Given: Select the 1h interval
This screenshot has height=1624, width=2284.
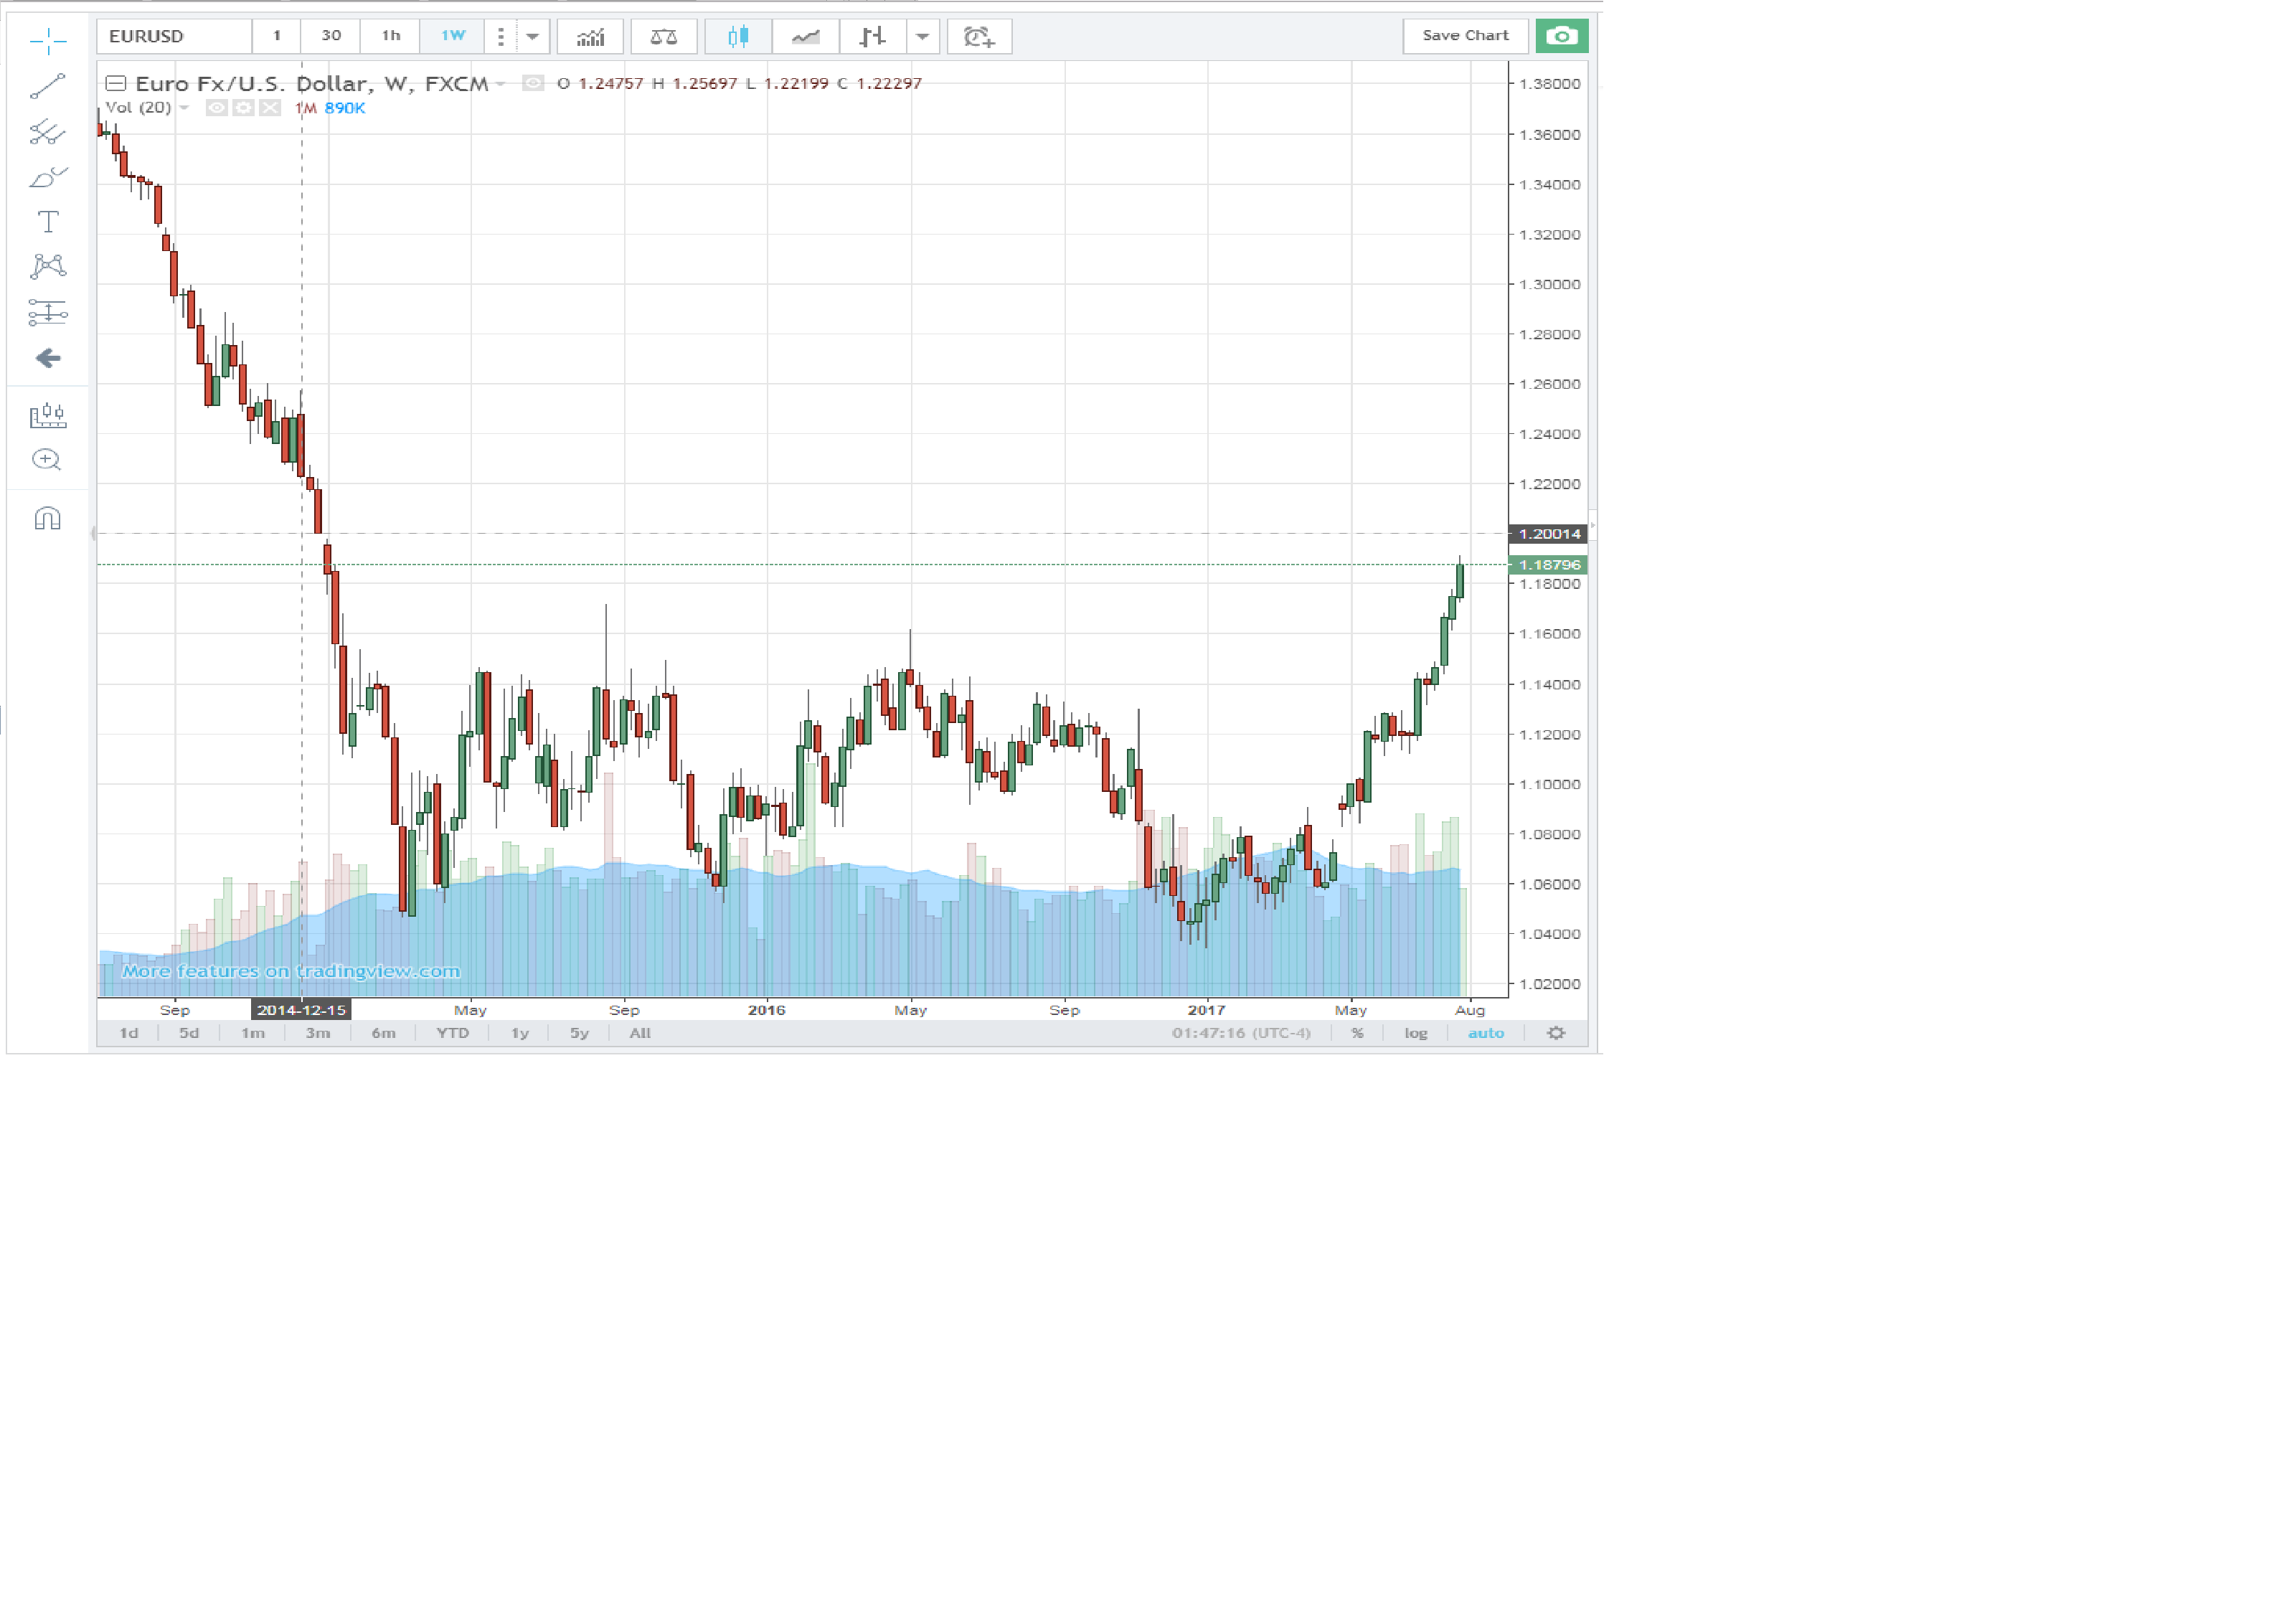Looking at the screenshot, I should click(x=391, y=36).
